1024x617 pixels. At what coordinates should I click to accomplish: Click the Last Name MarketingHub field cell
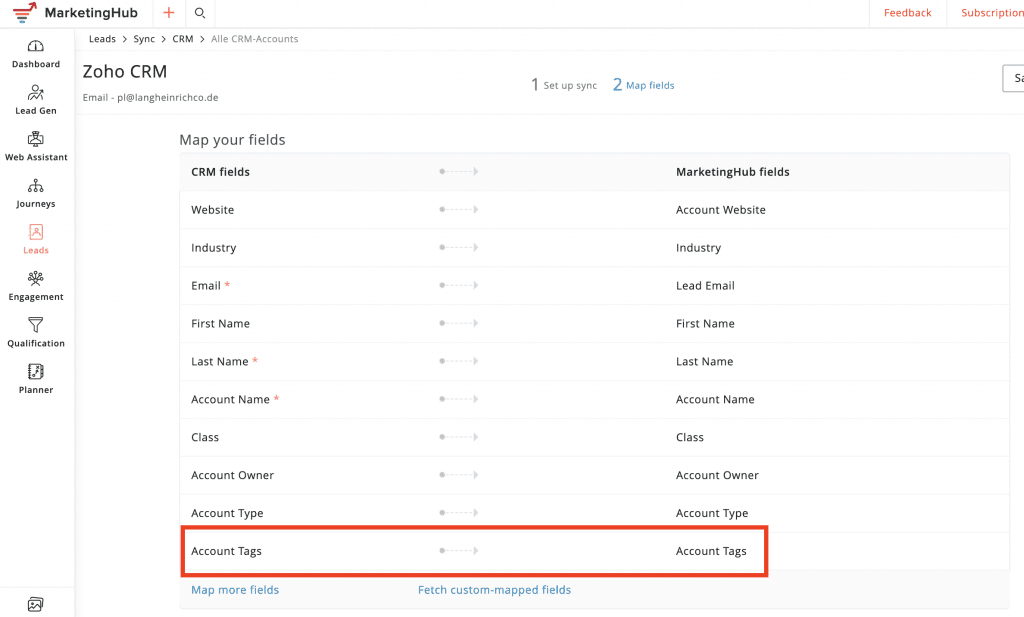pyautogui.click(x=705, y=361)
